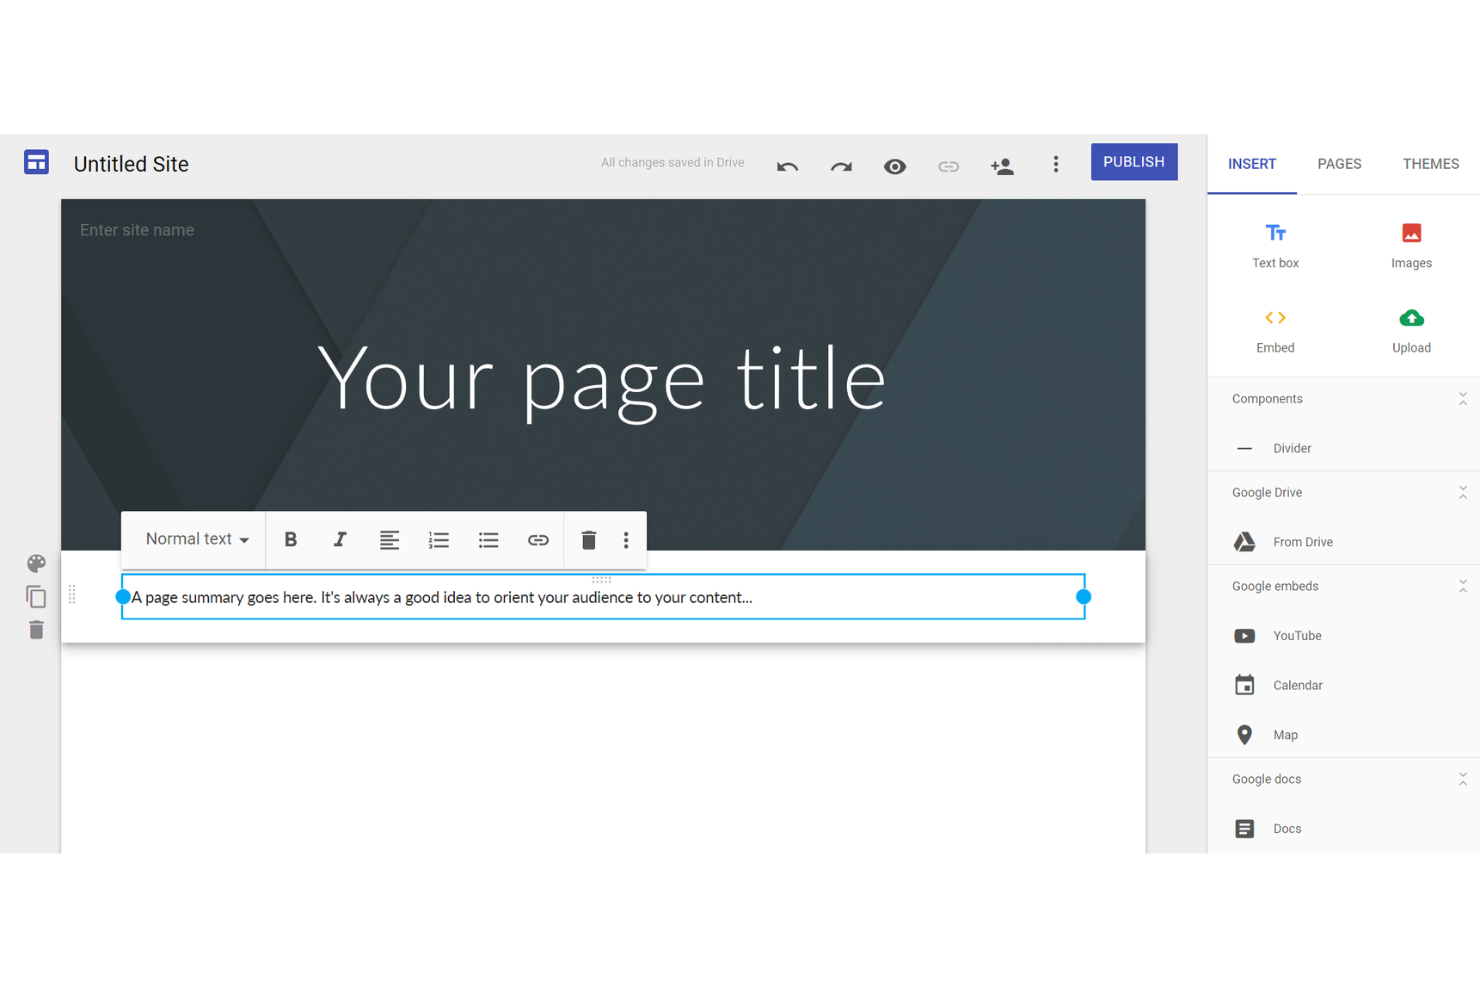Insert a Docs file

[1287, 828]
